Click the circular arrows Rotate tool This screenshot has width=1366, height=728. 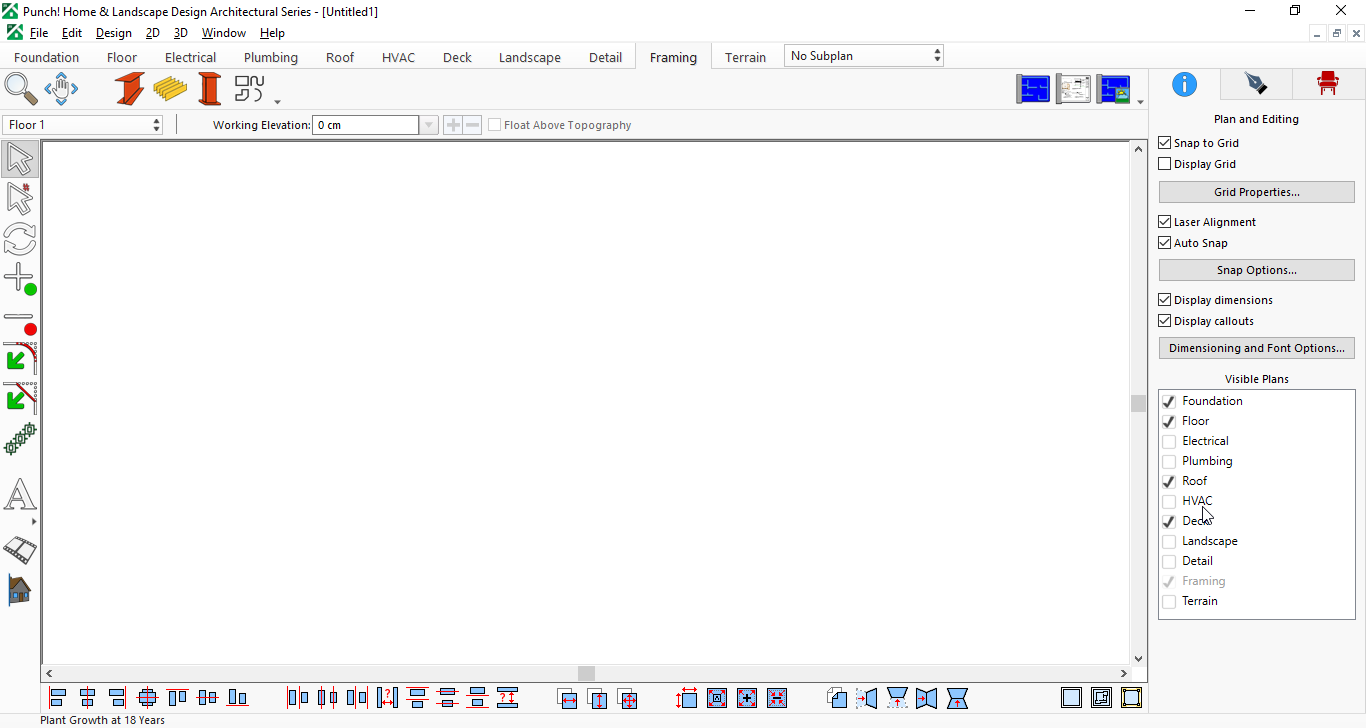tap(20, 239)
